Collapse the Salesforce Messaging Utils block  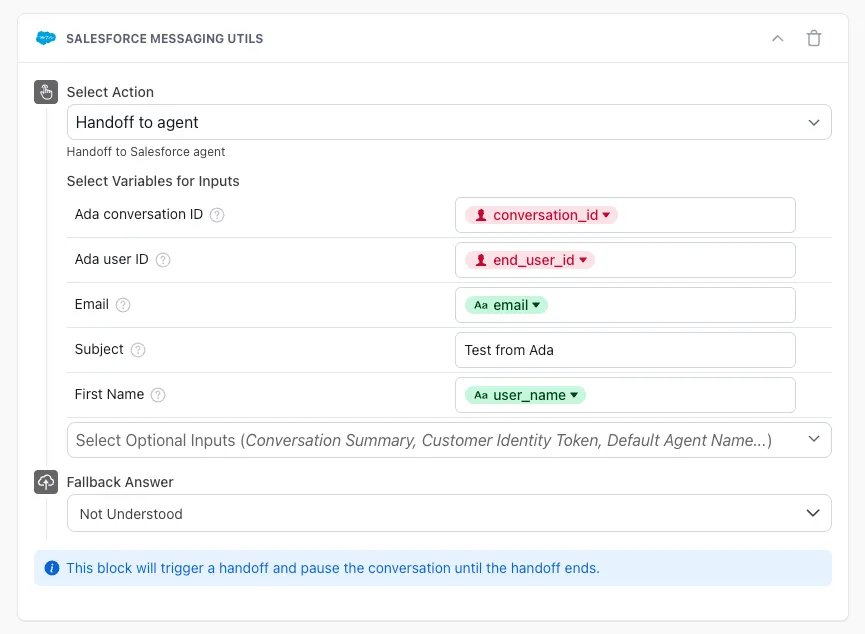tap(777, 38)
